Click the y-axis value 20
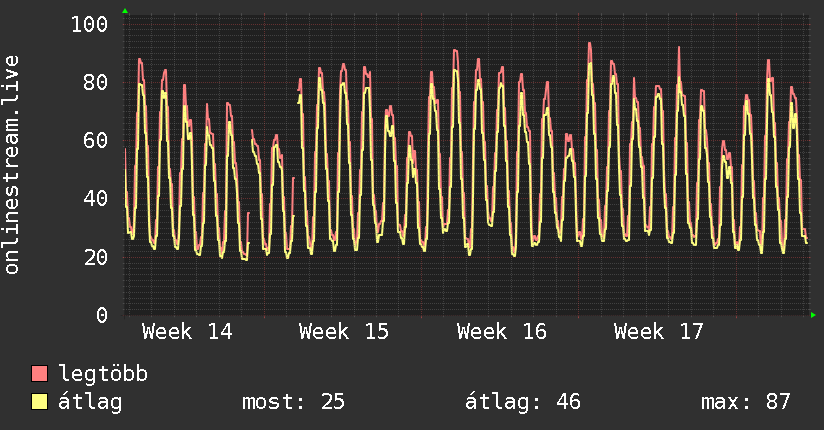The height and width of the screenshot is (430, 824). [x=96, y=257]
